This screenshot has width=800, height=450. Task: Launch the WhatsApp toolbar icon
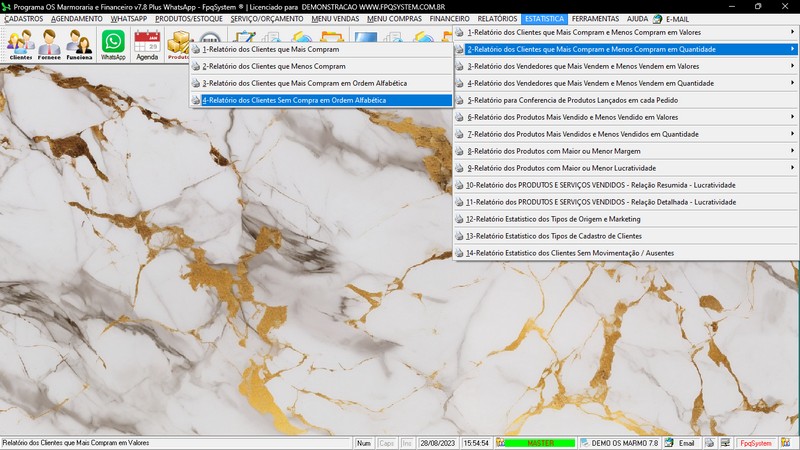pos(113,44)
